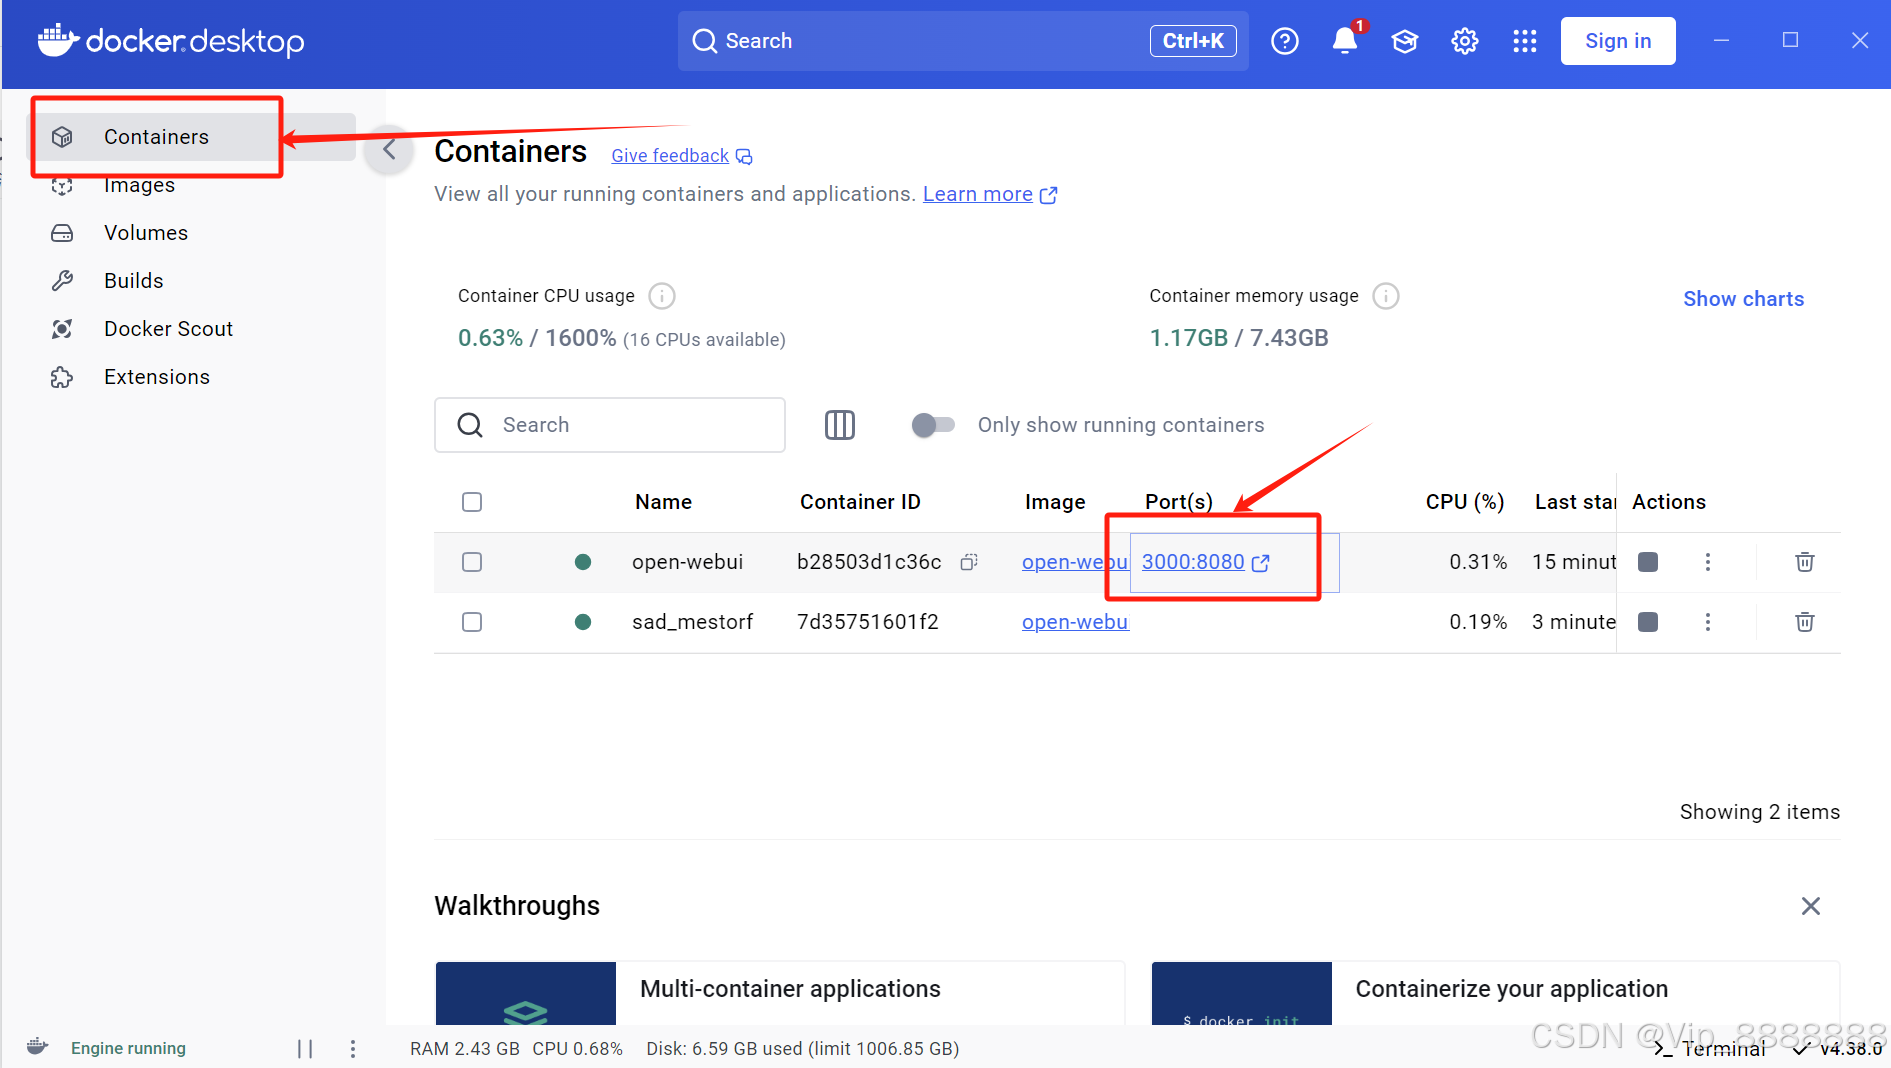Open the Images section in the sidebar
Viewport: 1891px width, 1068px height.
pos(139,184)
